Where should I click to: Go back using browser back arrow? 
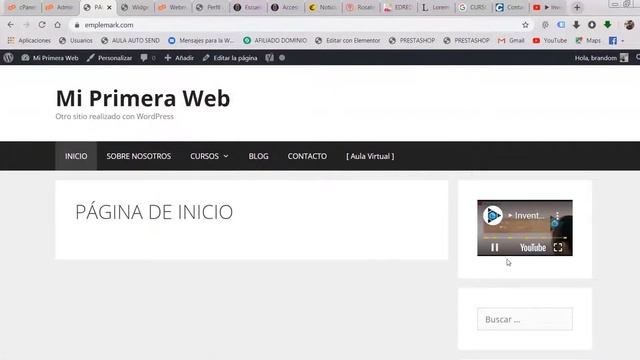click(x=11, y=25)
